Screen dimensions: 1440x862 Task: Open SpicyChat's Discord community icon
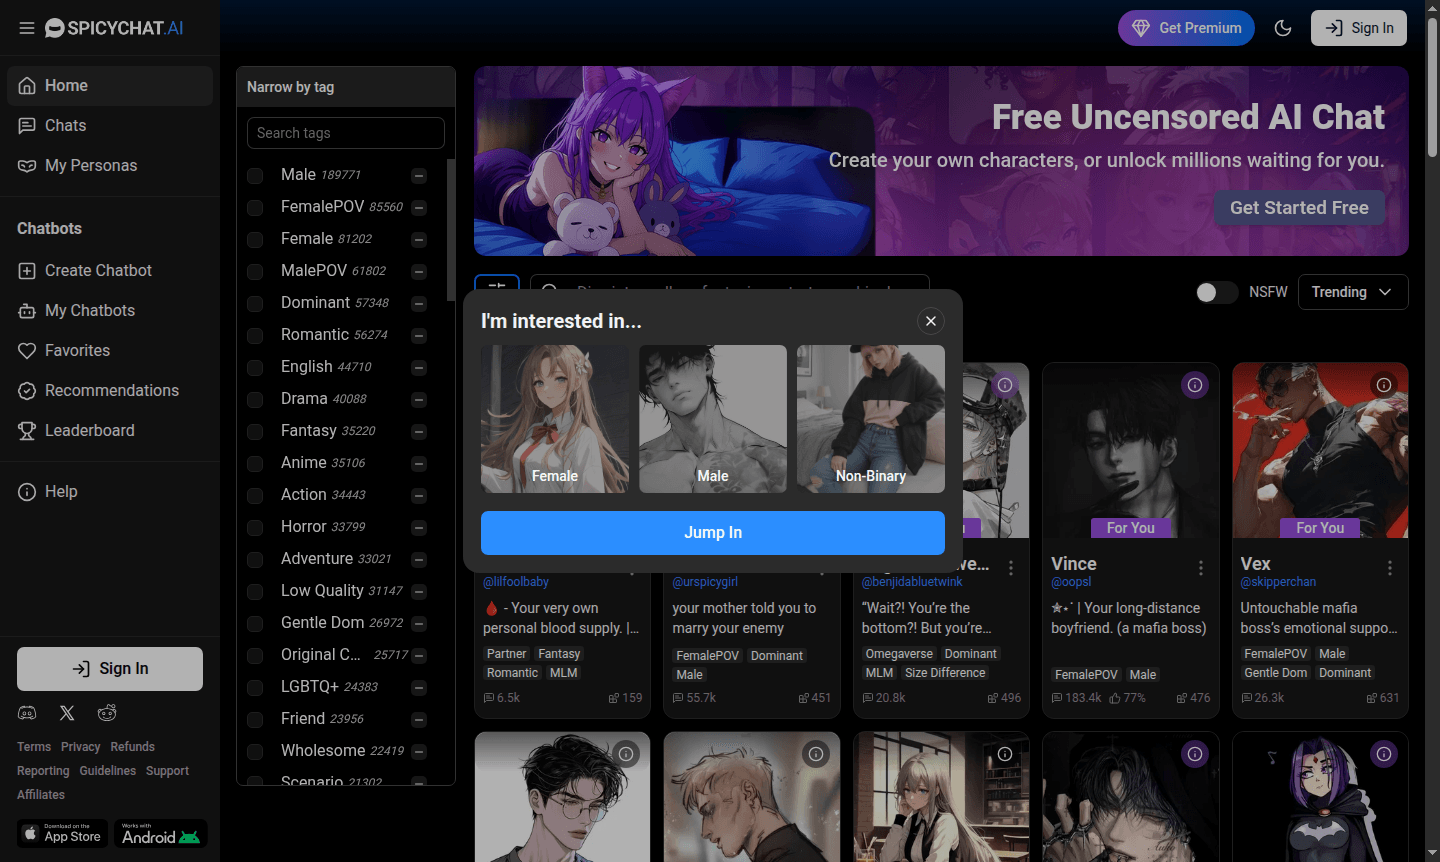point(27,712)
